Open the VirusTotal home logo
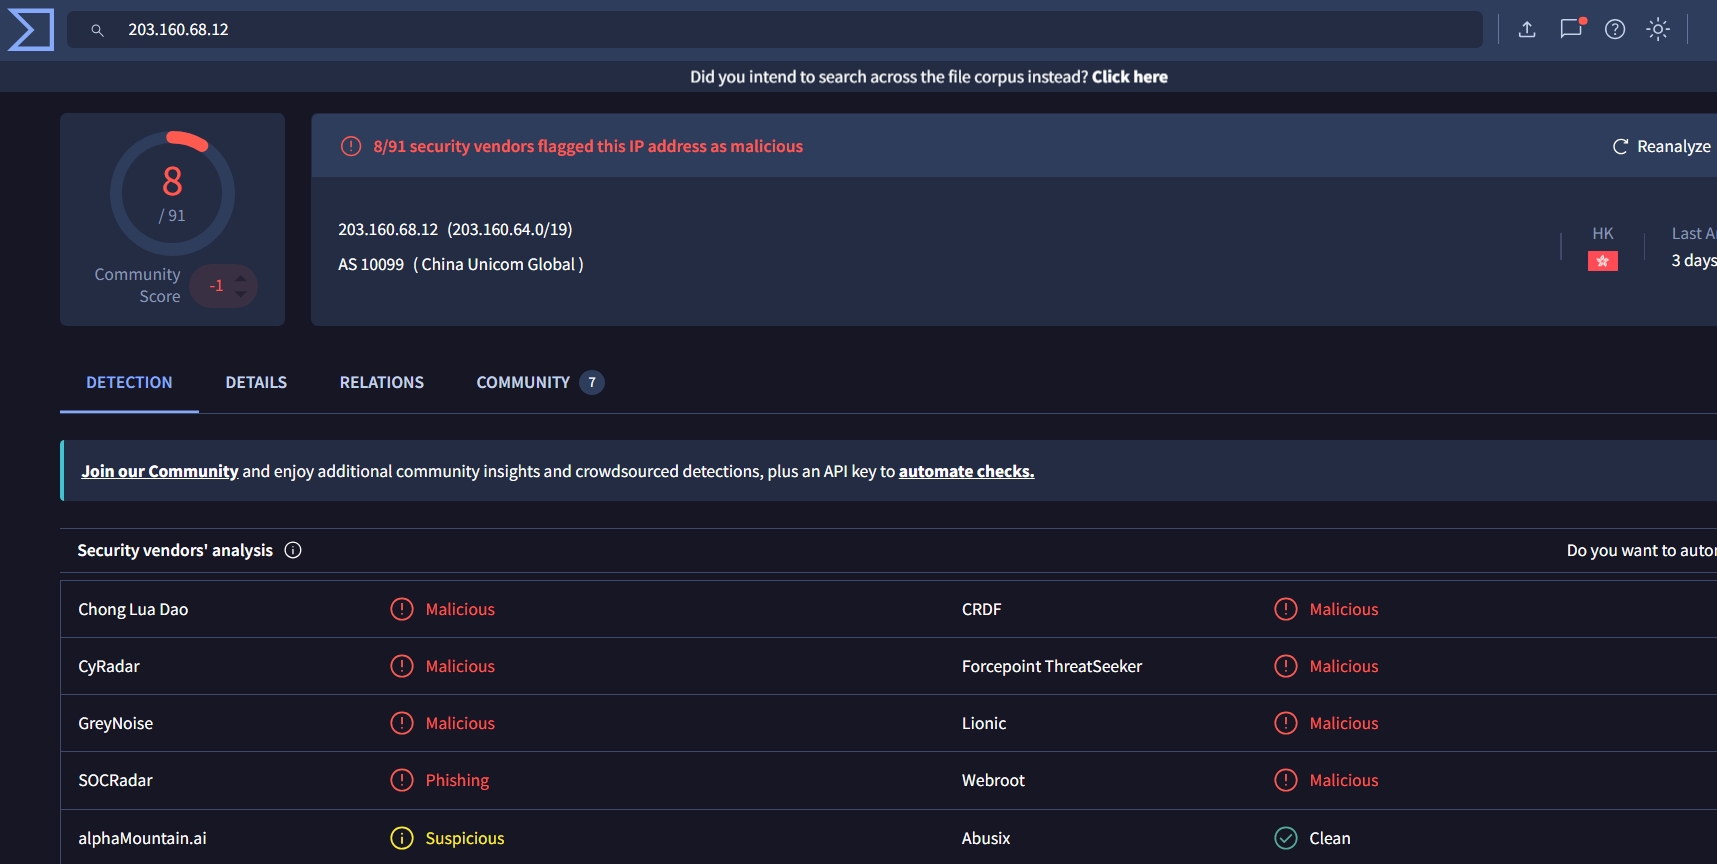Image resolution: width=1717 pixels, height=864 pixels. [30, 29]
